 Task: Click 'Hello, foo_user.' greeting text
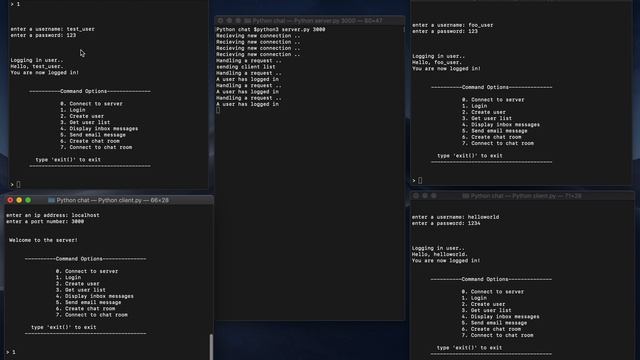437,62
